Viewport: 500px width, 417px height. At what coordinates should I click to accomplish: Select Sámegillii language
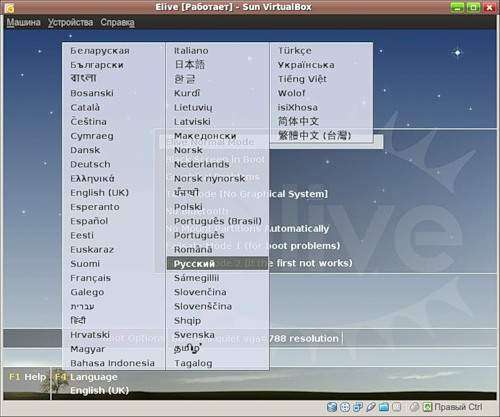coord(196,278)
